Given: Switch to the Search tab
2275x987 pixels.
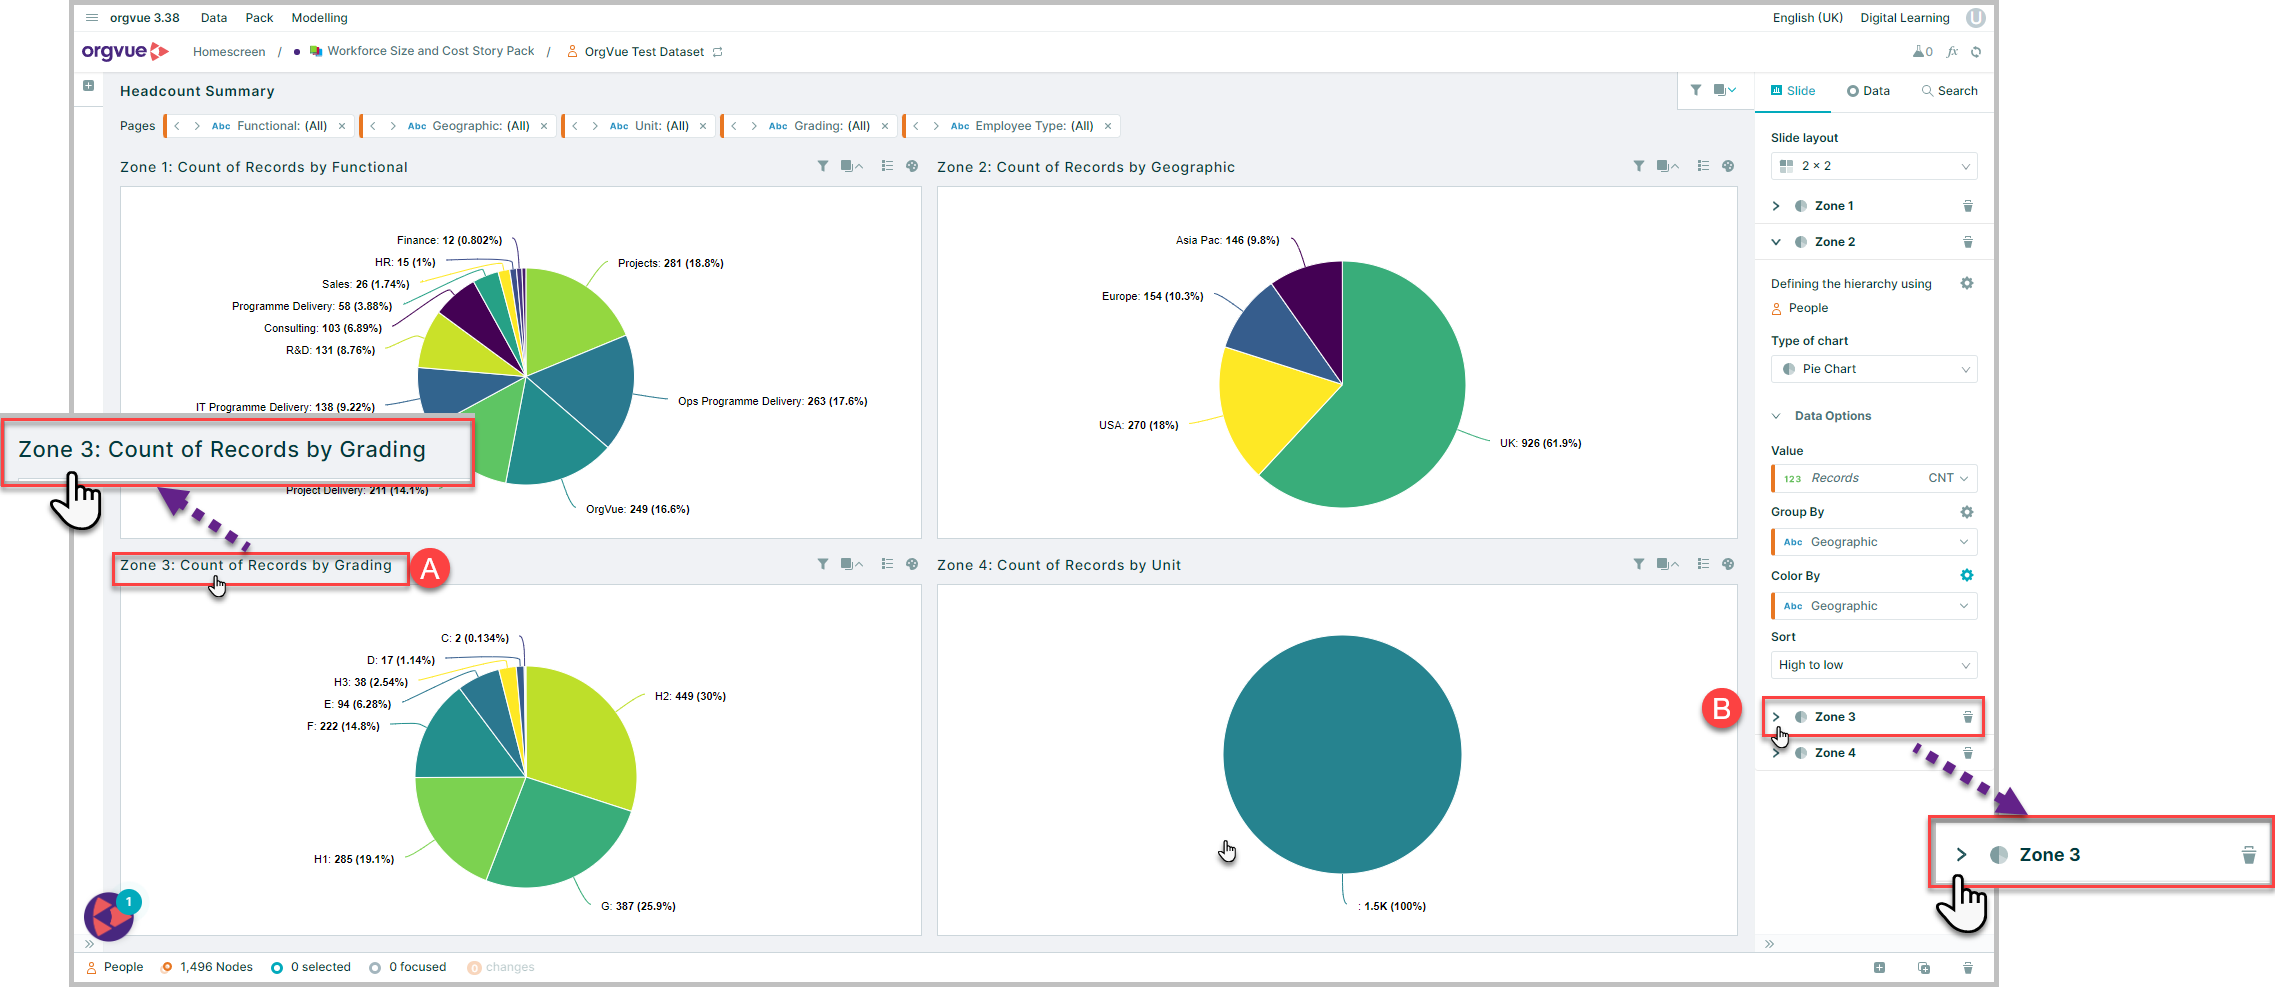Looking at the screenshot, I should point(1950,91).
